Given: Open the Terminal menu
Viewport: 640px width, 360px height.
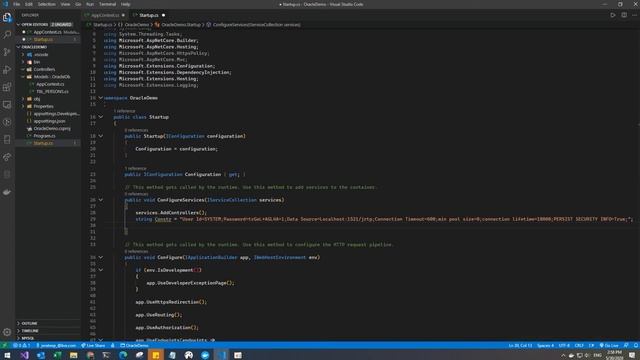Looking at the screenshot, I should click(x=107, y=4).
